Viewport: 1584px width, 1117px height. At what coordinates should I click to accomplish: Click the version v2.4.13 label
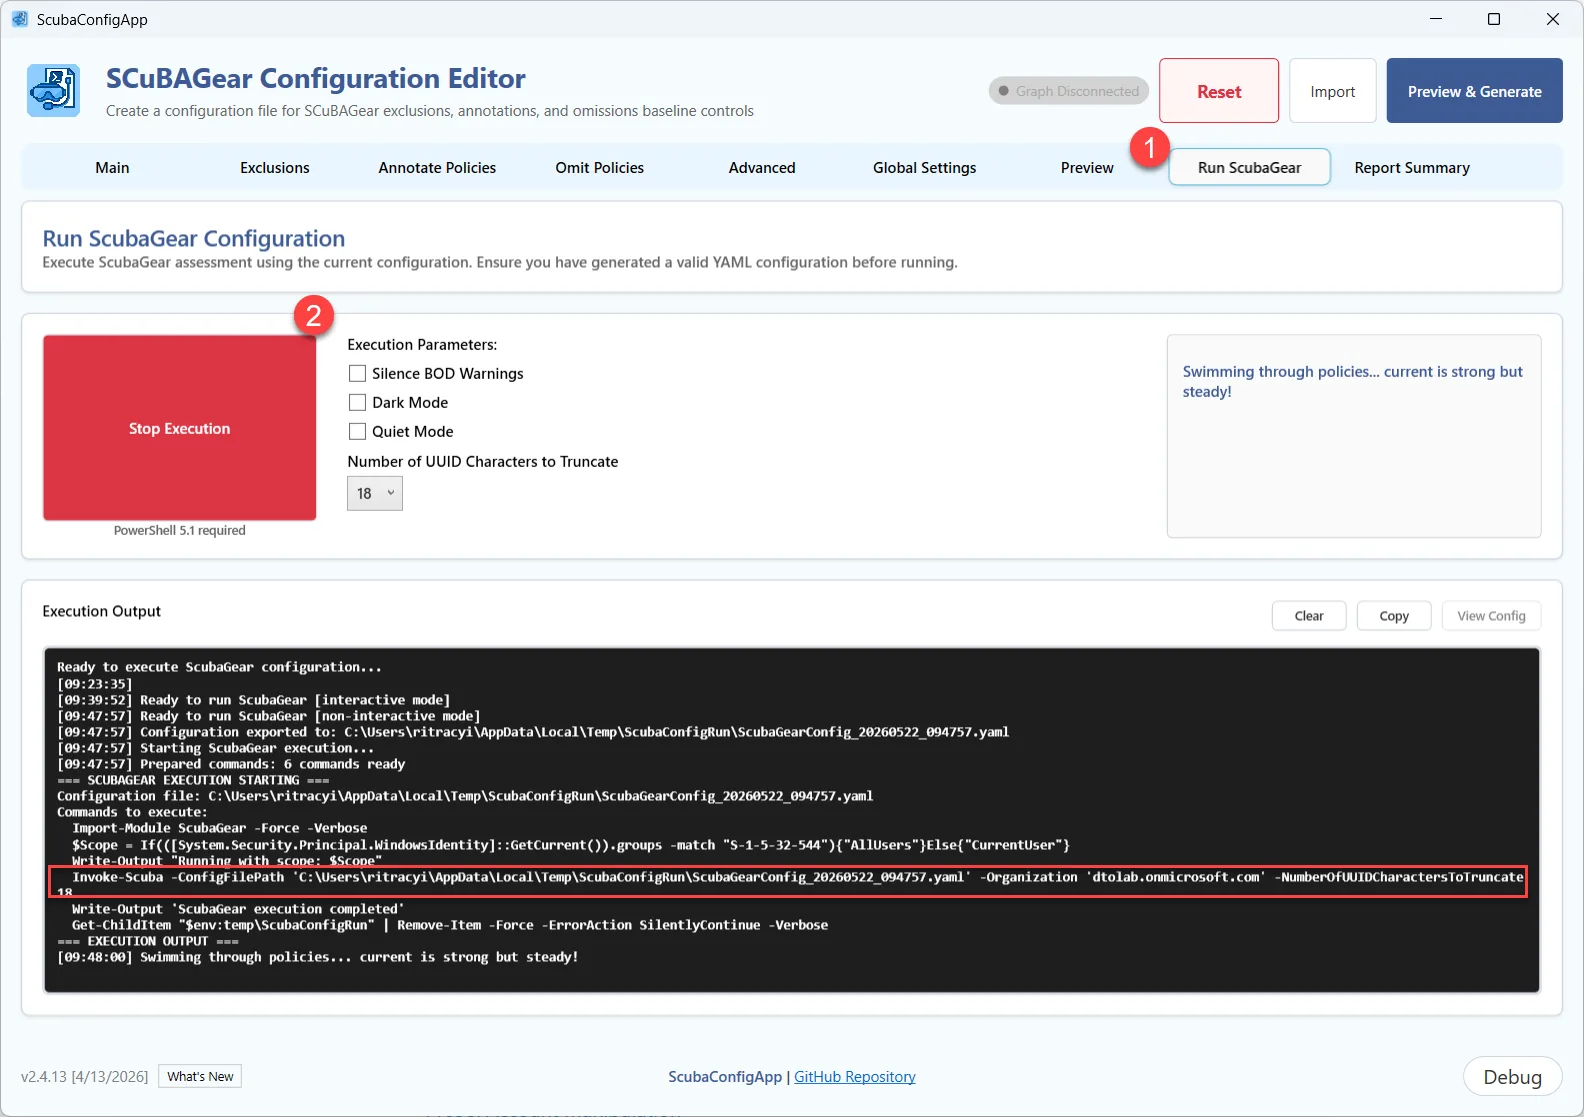84,1076
